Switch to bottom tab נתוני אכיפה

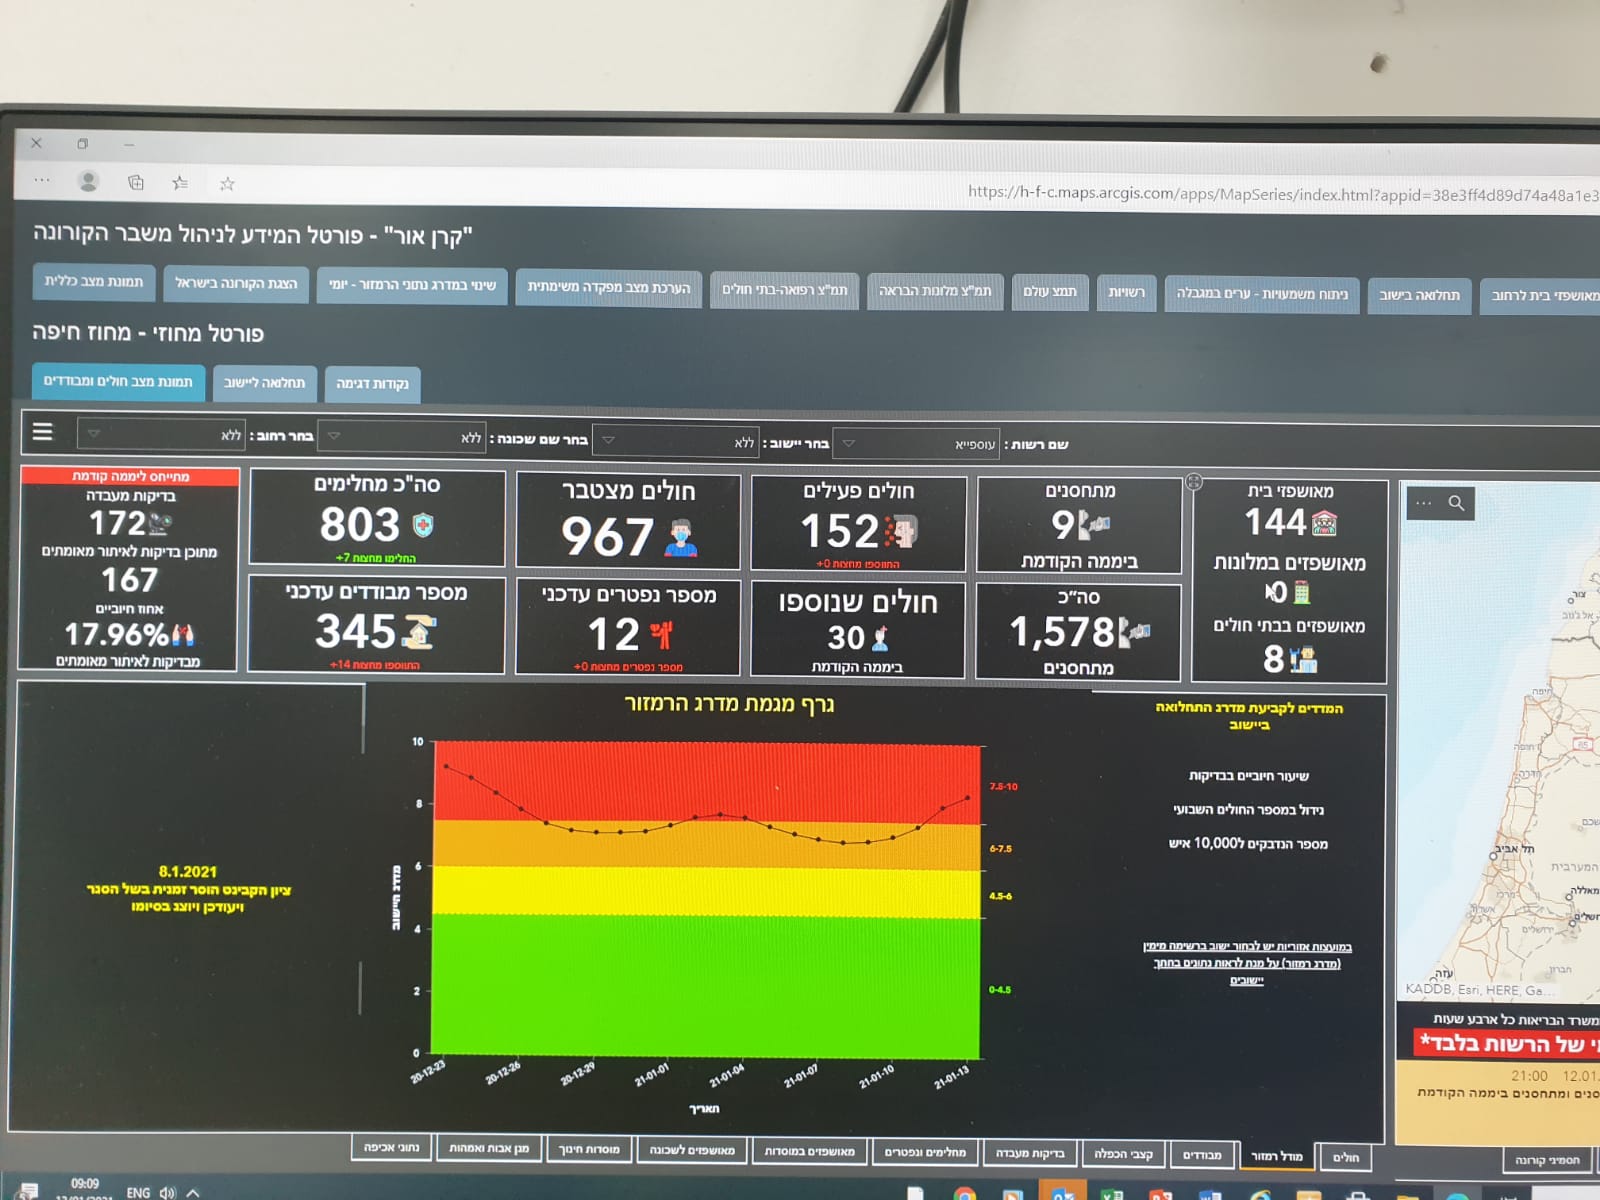coord(391,1147)
